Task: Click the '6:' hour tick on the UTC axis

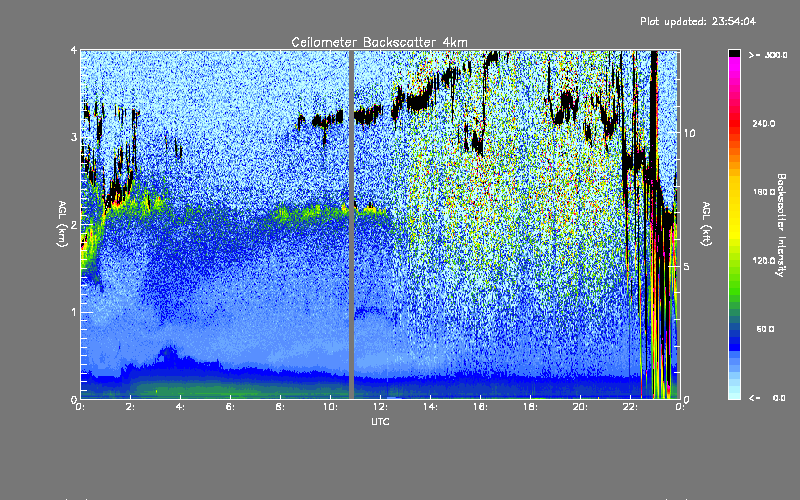Action: pyautogui.click(x=231, y=407)
